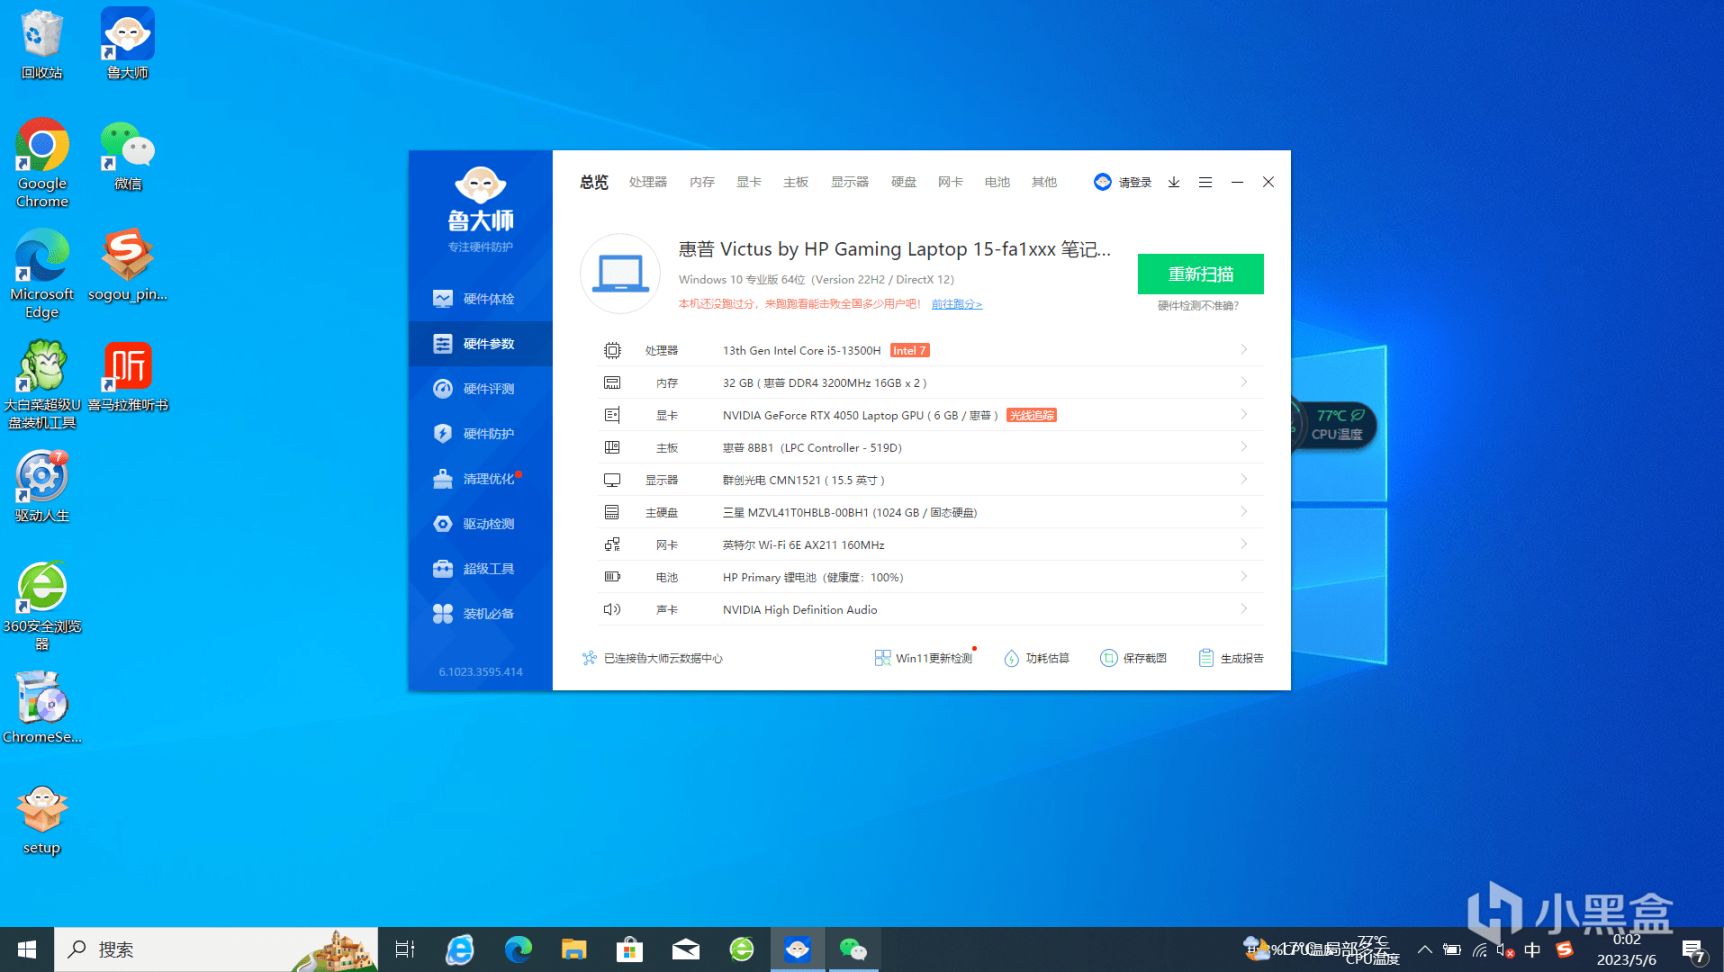The height and width of the screenshot is (972, 1724).
Task: Open WeChat from the taskbar
Action: (x=853, y=949)
